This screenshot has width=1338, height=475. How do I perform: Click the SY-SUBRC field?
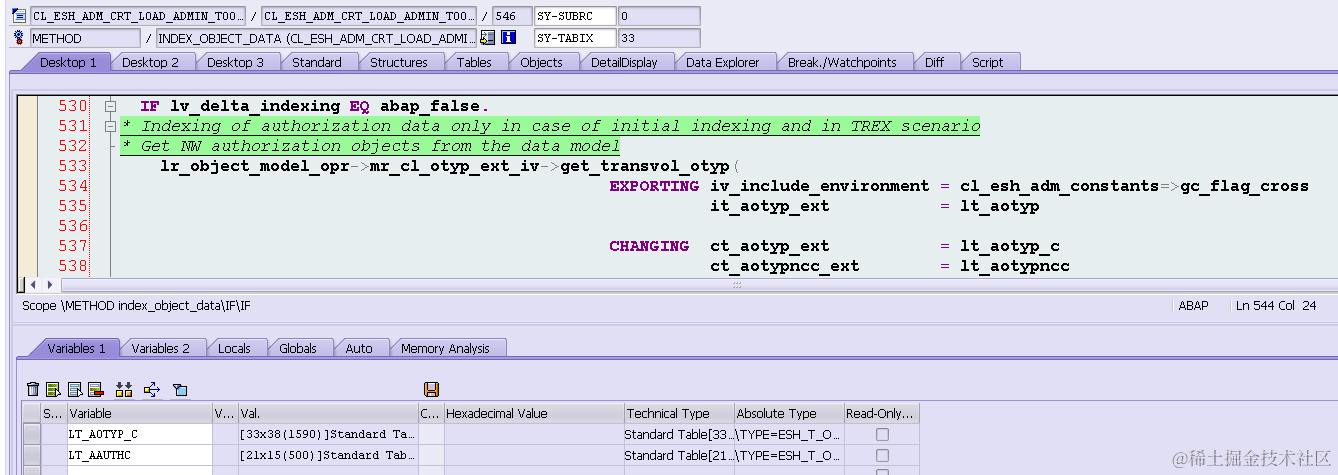[574, 16]
